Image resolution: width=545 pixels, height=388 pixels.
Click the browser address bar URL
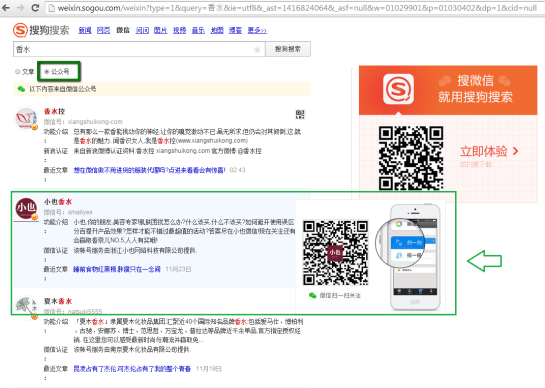(297, 8)
